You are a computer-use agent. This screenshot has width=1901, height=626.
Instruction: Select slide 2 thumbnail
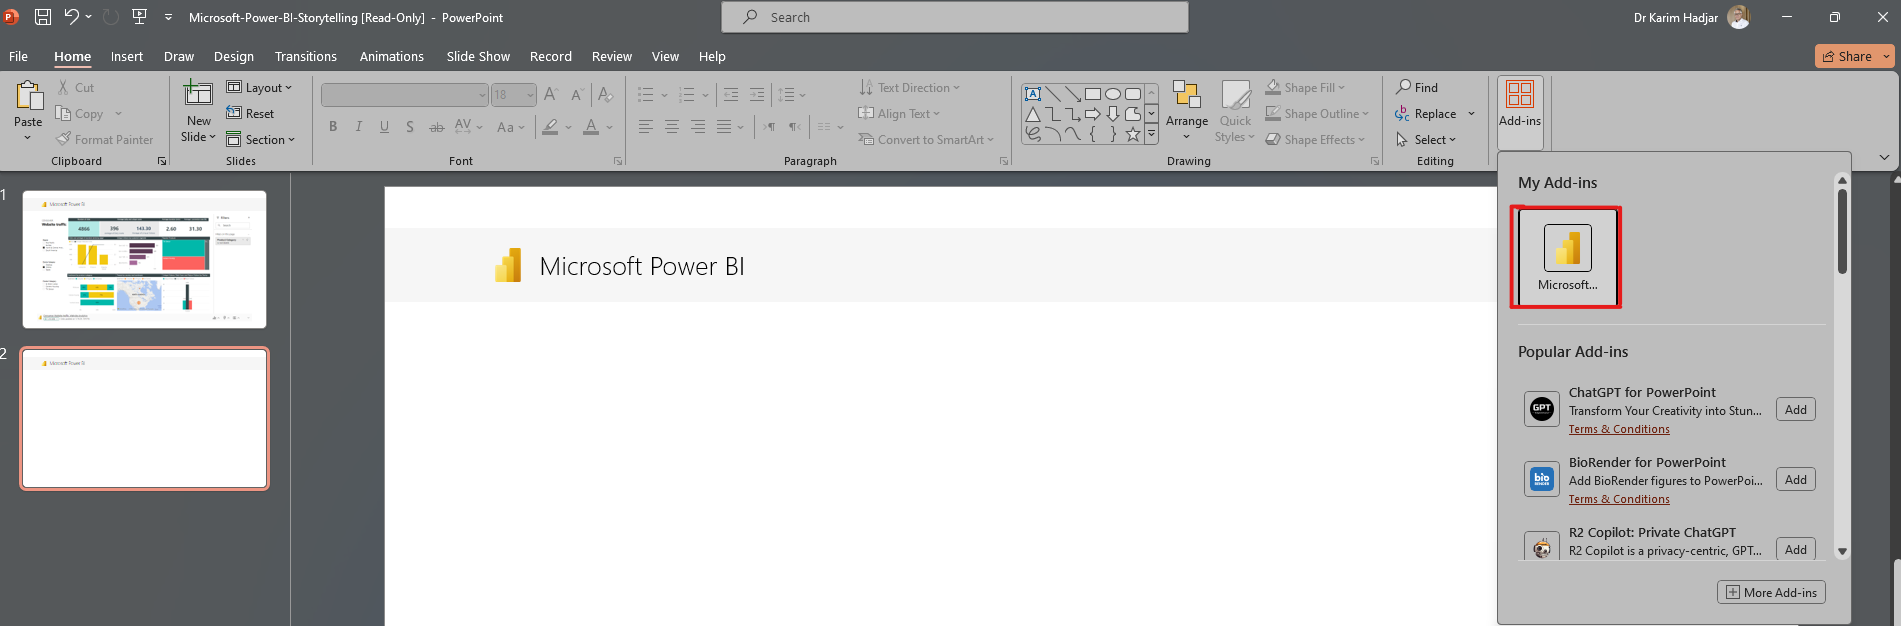(145, 419)
